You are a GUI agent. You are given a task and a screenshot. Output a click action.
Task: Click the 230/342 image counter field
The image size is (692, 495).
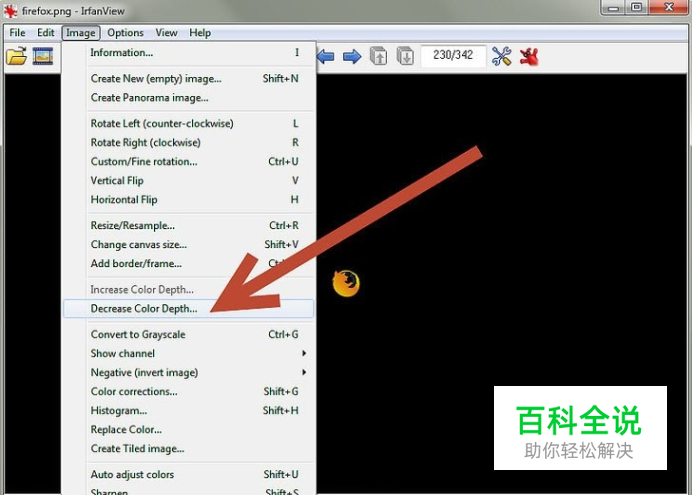tap(453, 55)
